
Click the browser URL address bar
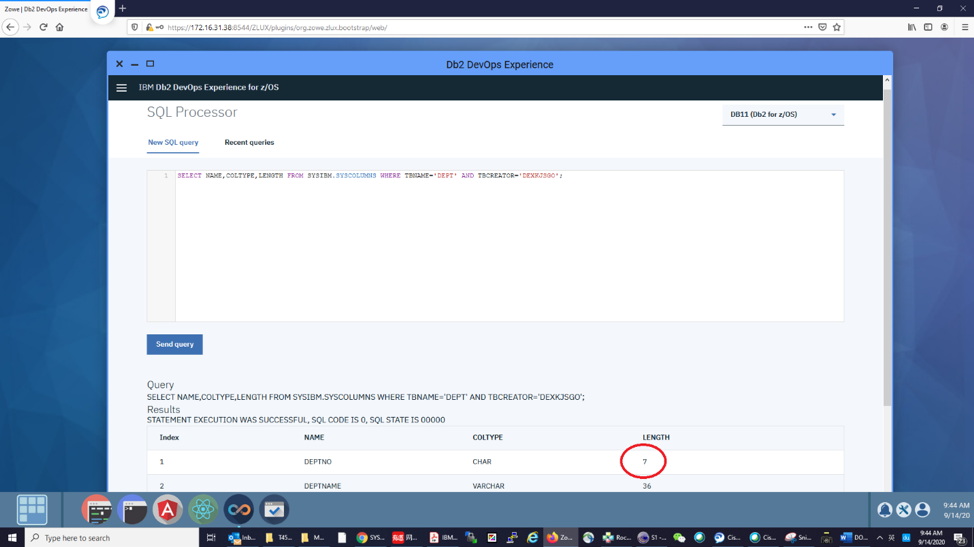(x=485, y=27)
